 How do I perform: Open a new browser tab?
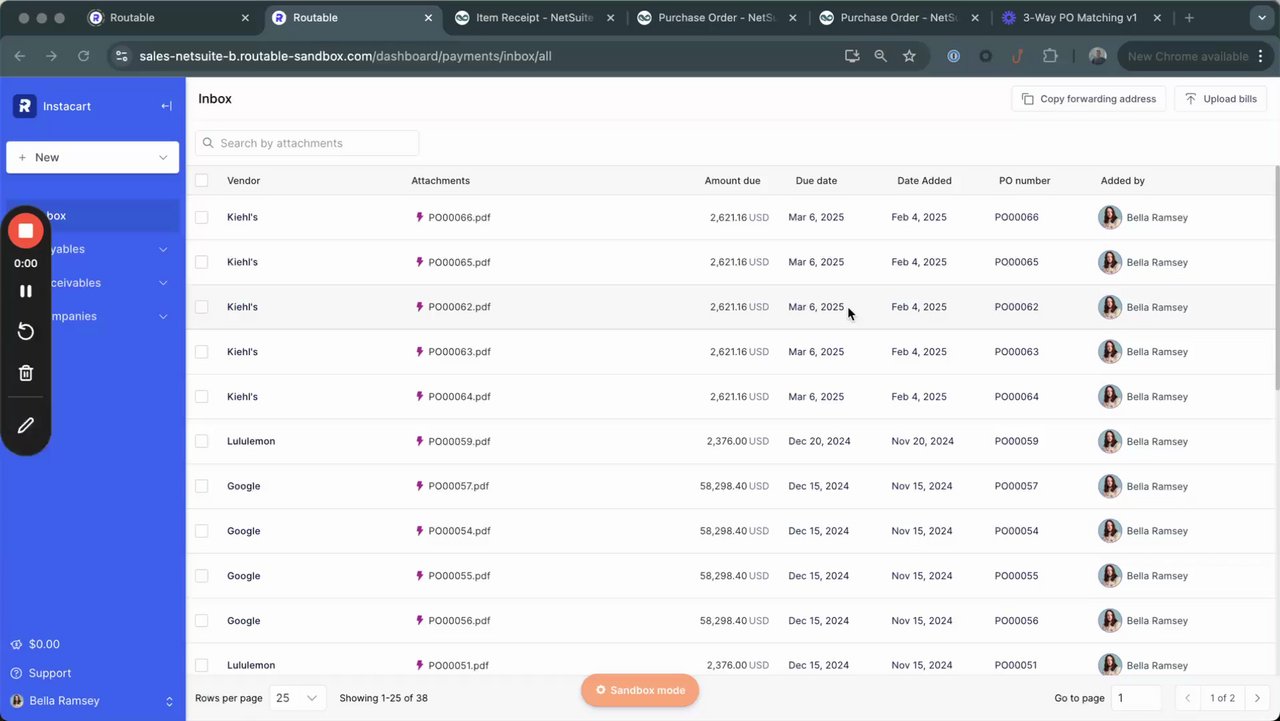tap(1189, 18)
